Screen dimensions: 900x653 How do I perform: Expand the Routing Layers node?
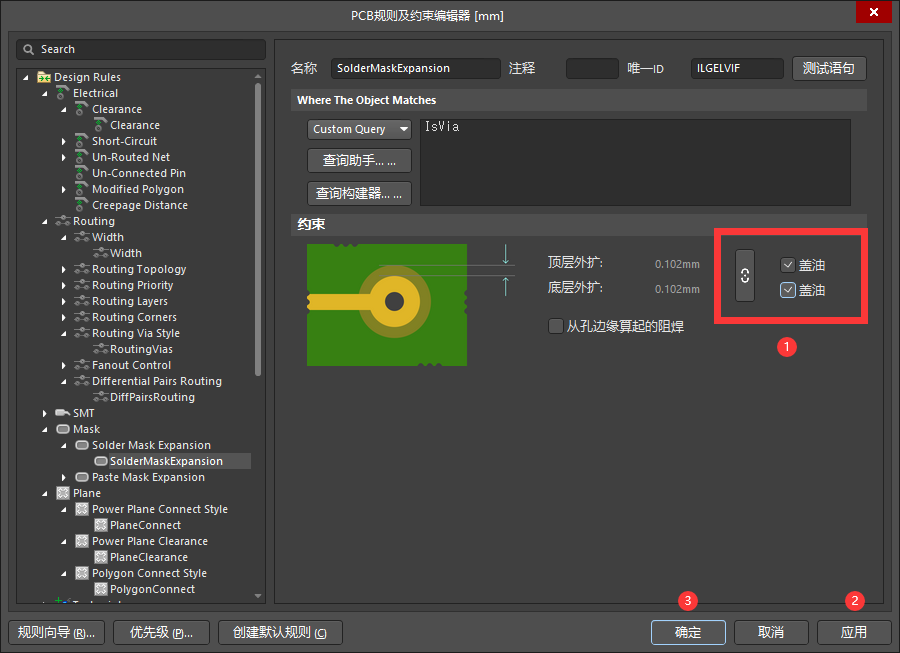(x=64, y=301)
